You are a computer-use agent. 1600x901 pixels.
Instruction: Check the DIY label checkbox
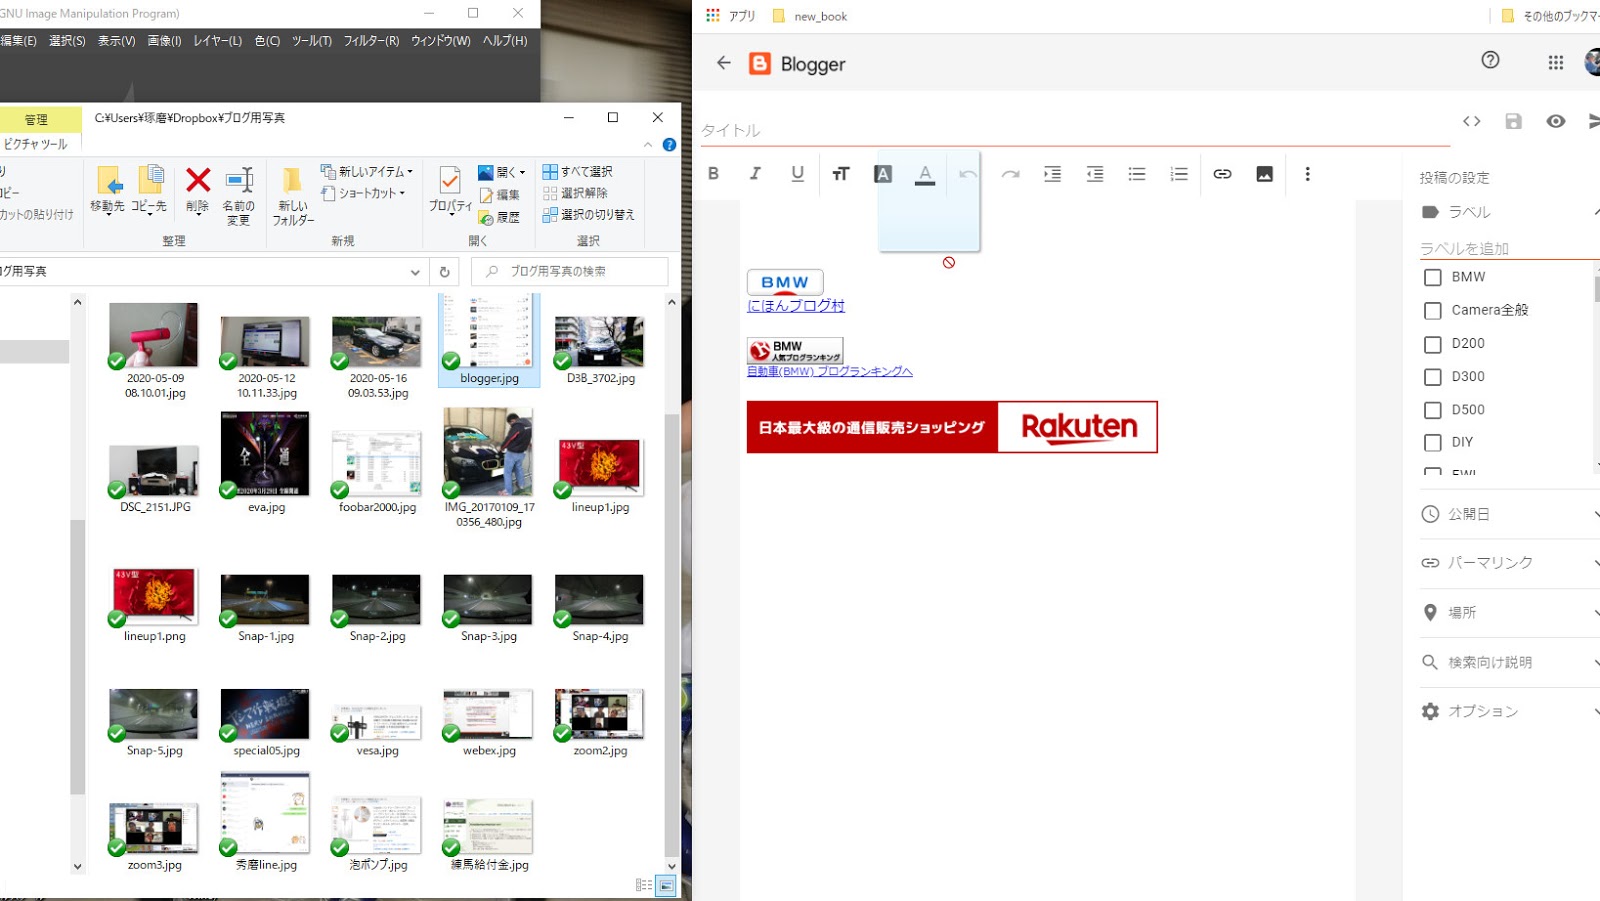point(1432,442)
